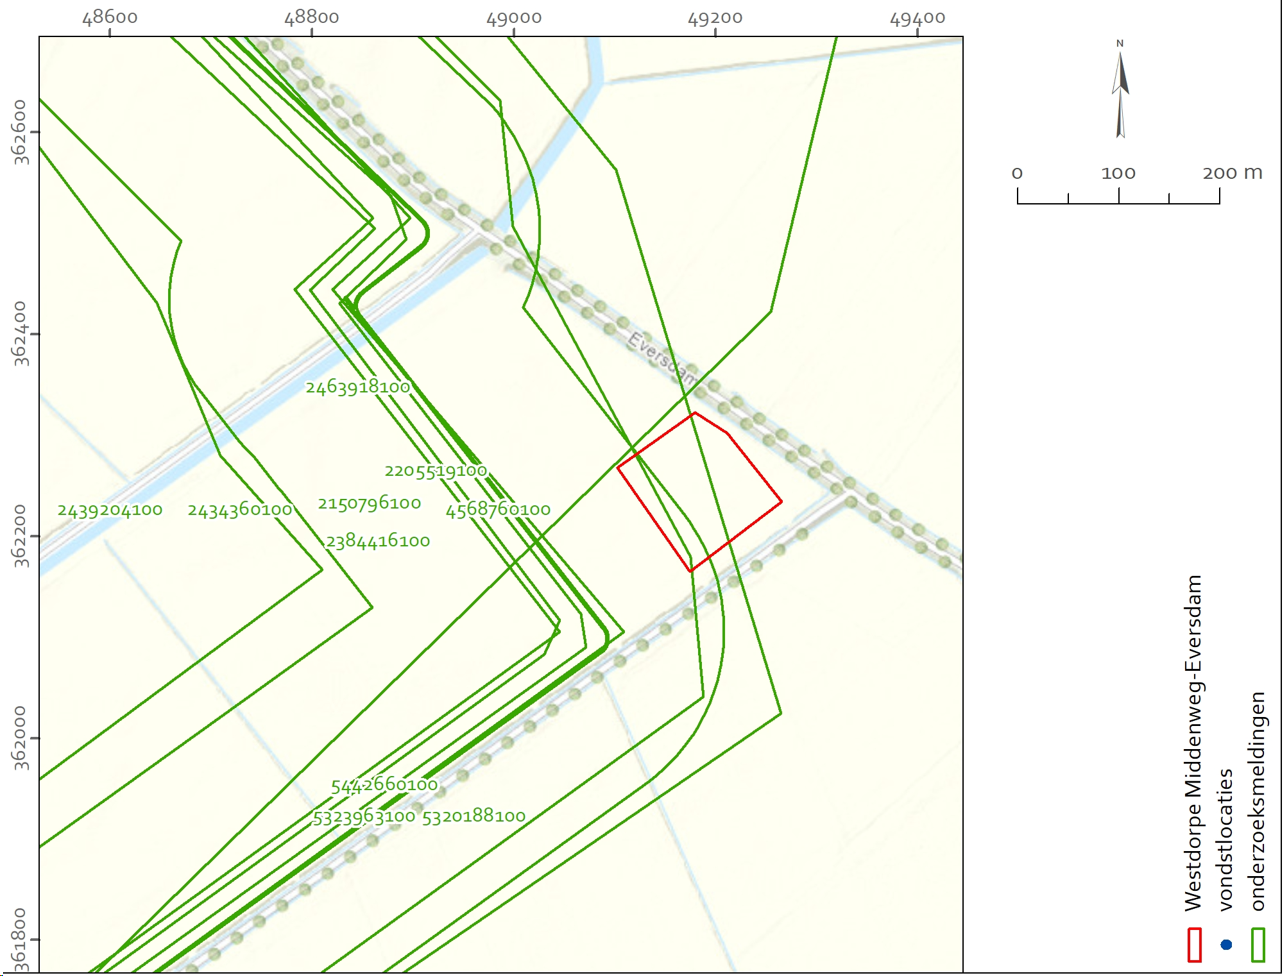Click the x-axis coordinate 48600
The height and width of the screenshot is (976, 1284).
point(109,18)
